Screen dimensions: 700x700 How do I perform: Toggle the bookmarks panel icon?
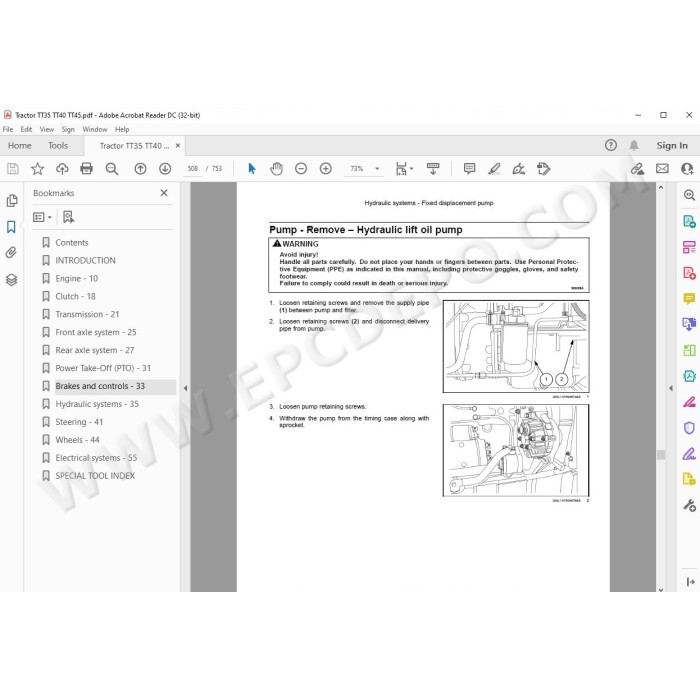pyautogui.click(x=11, y=227)
